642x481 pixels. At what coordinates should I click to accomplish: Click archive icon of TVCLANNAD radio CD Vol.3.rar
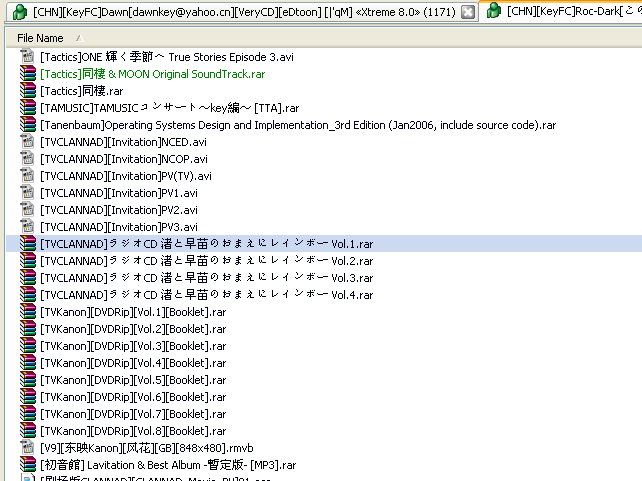point(27,278)
